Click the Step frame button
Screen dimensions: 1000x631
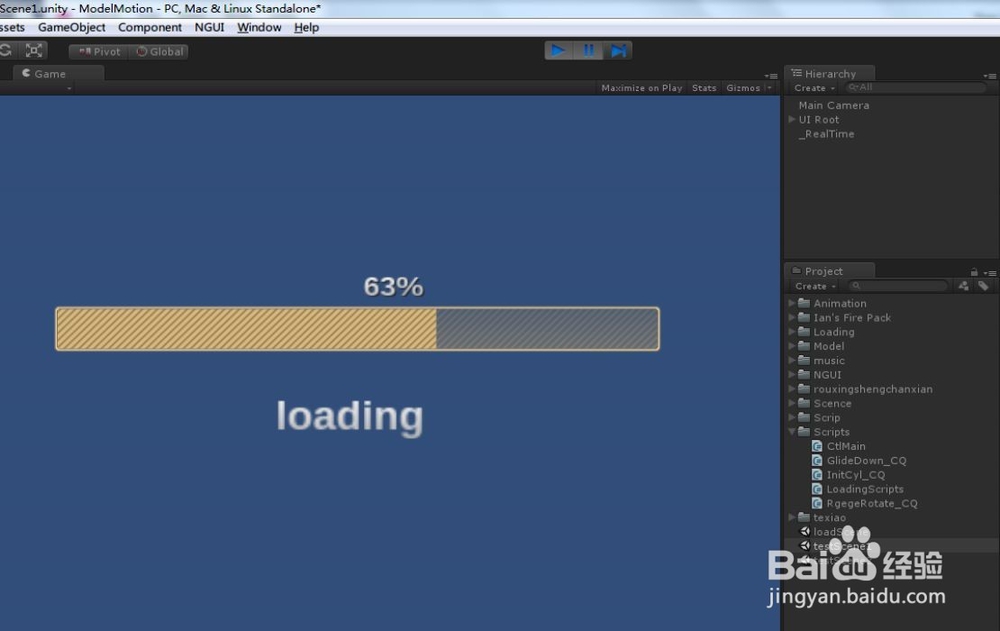point(620,49)
